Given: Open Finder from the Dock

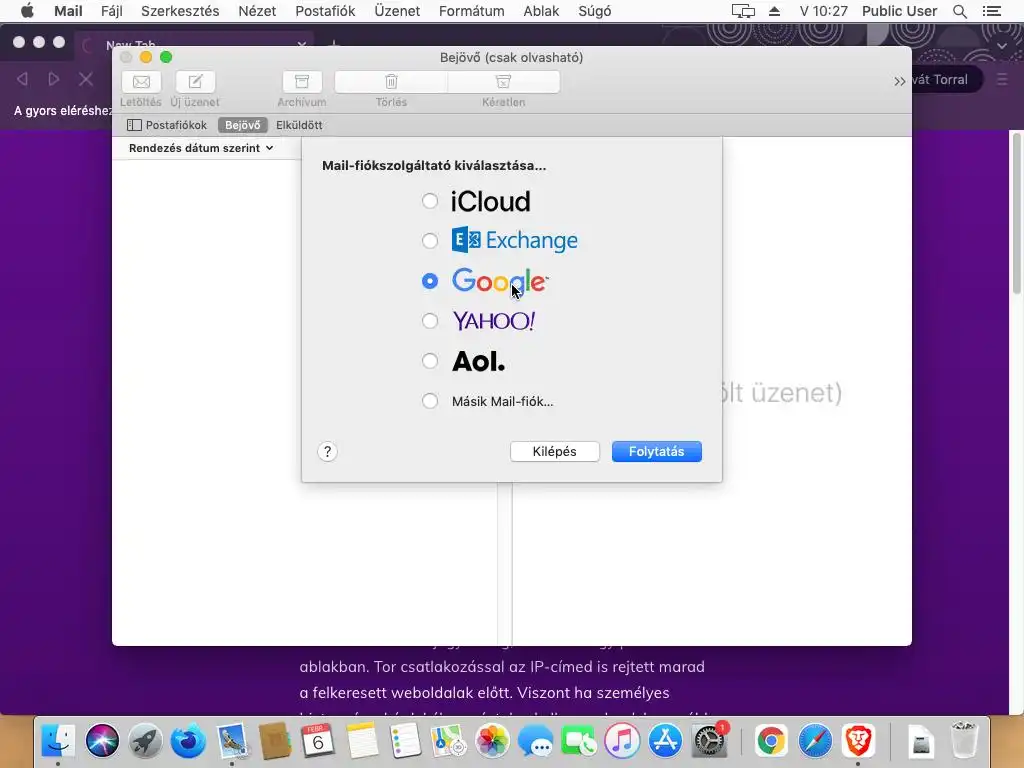Looking at the screenshot, I should [x=58, y=741].
